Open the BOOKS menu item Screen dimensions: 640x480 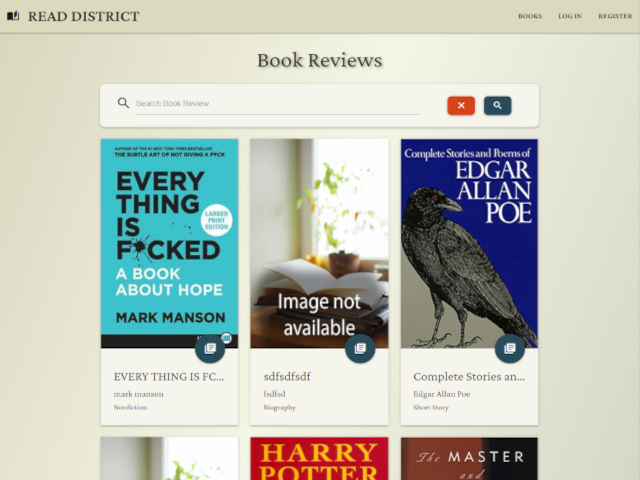coord(530,16)
